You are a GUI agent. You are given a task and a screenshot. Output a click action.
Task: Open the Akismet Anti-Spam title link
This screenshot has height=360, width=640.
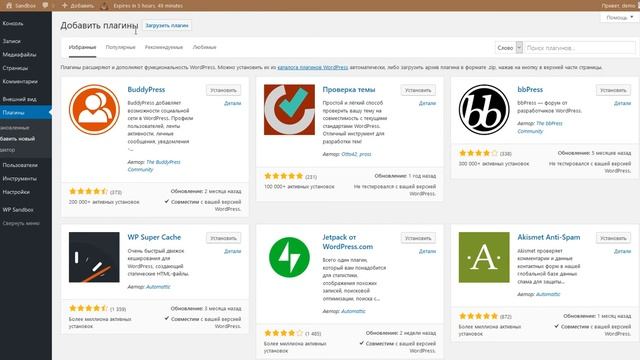click(549, 237)
